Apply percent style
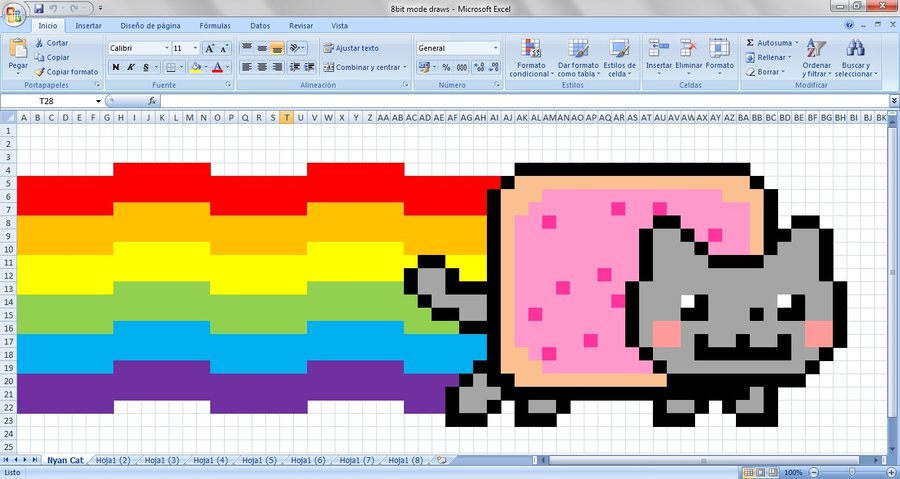Image resolution: width=900 pixels, height=479 pixels. pyautogui.click(x=446, y=67)
